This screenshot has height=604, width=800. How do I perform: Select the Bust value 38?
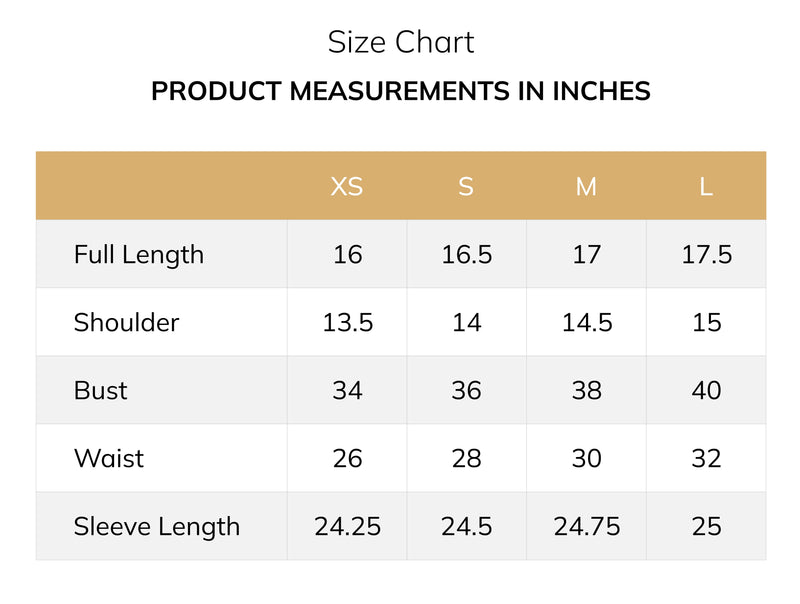pyautogui.click(x=587, y=390)
